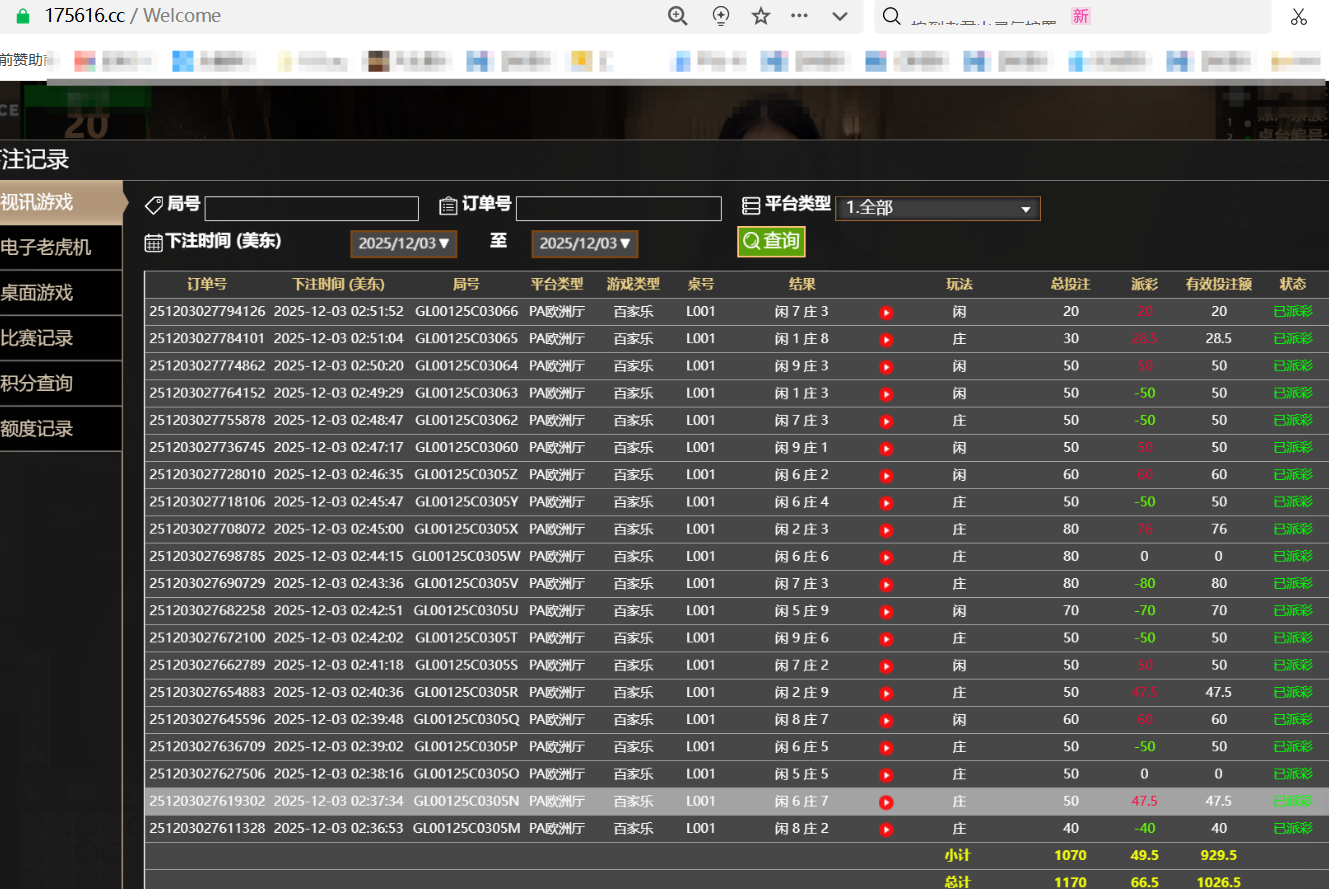
Task: Click replay icon for round GL00125C0305M
Action: click(x=886, y=829)
